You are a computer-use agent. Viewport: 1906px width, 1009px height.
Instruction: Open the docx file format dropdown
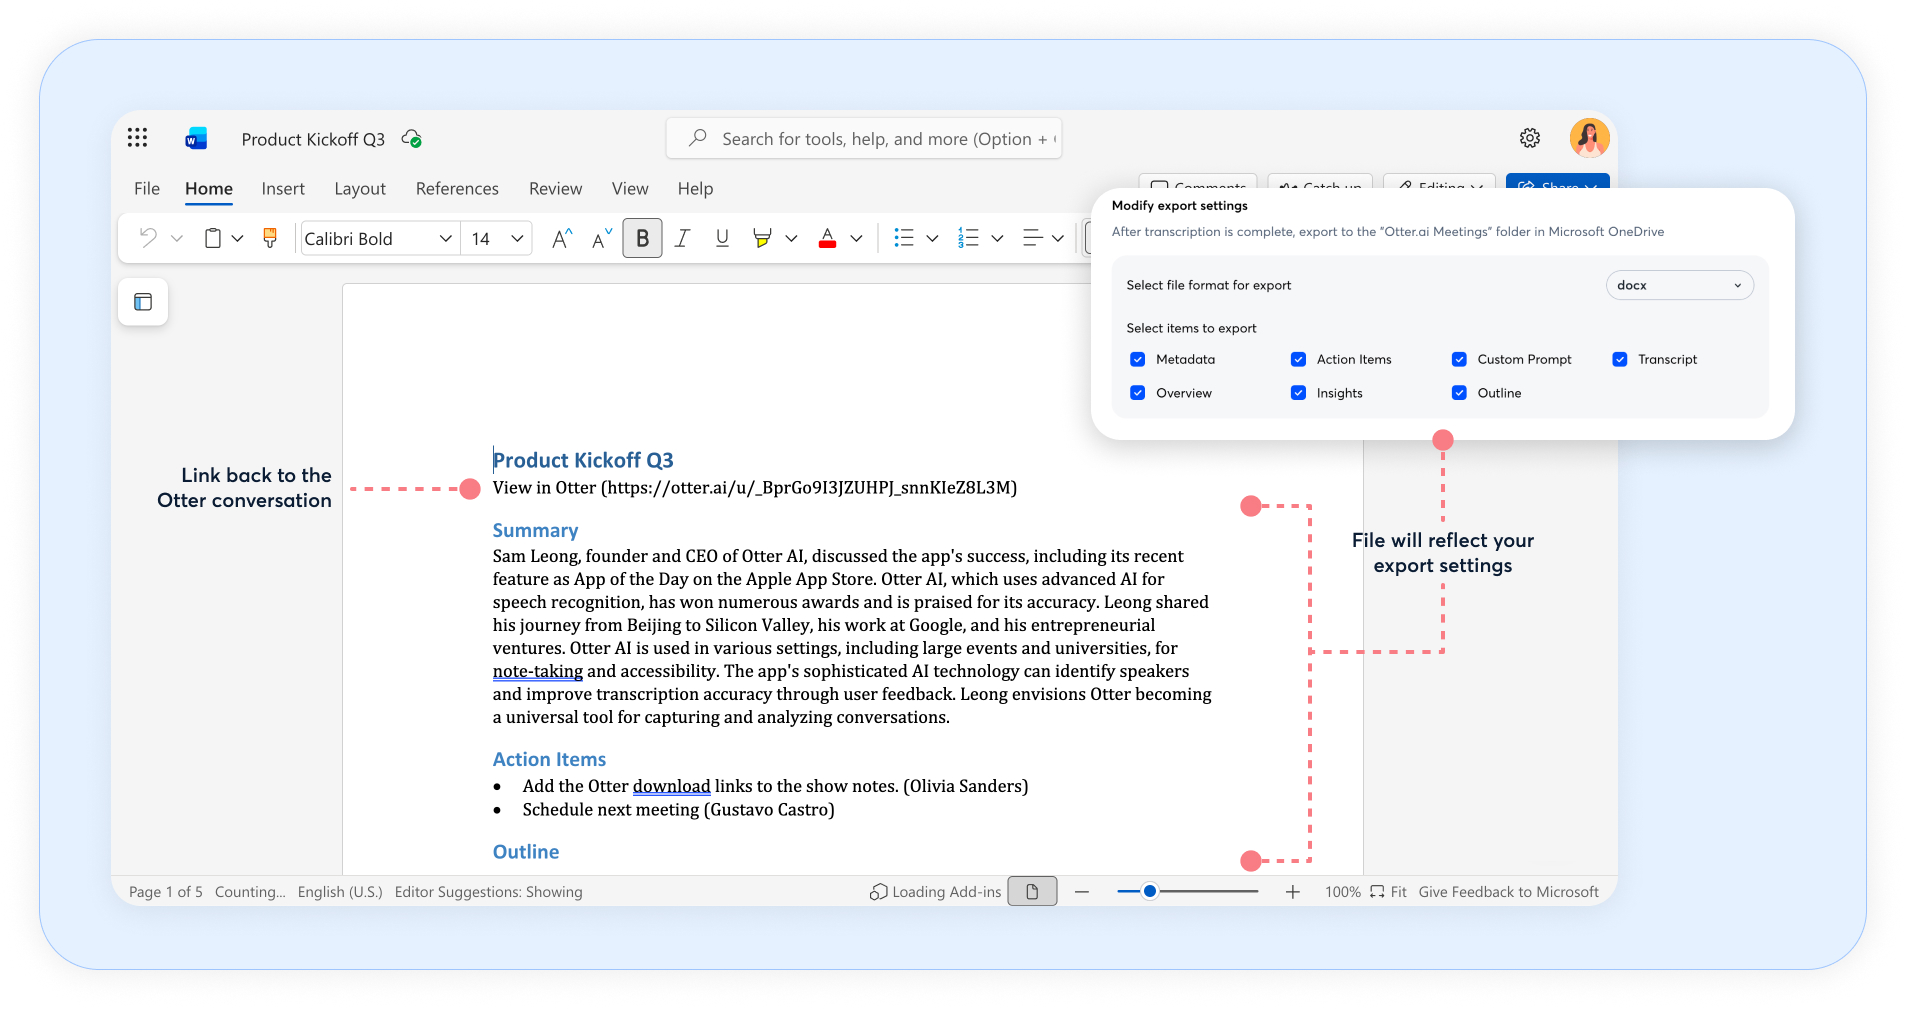(x=1679, y=285)
